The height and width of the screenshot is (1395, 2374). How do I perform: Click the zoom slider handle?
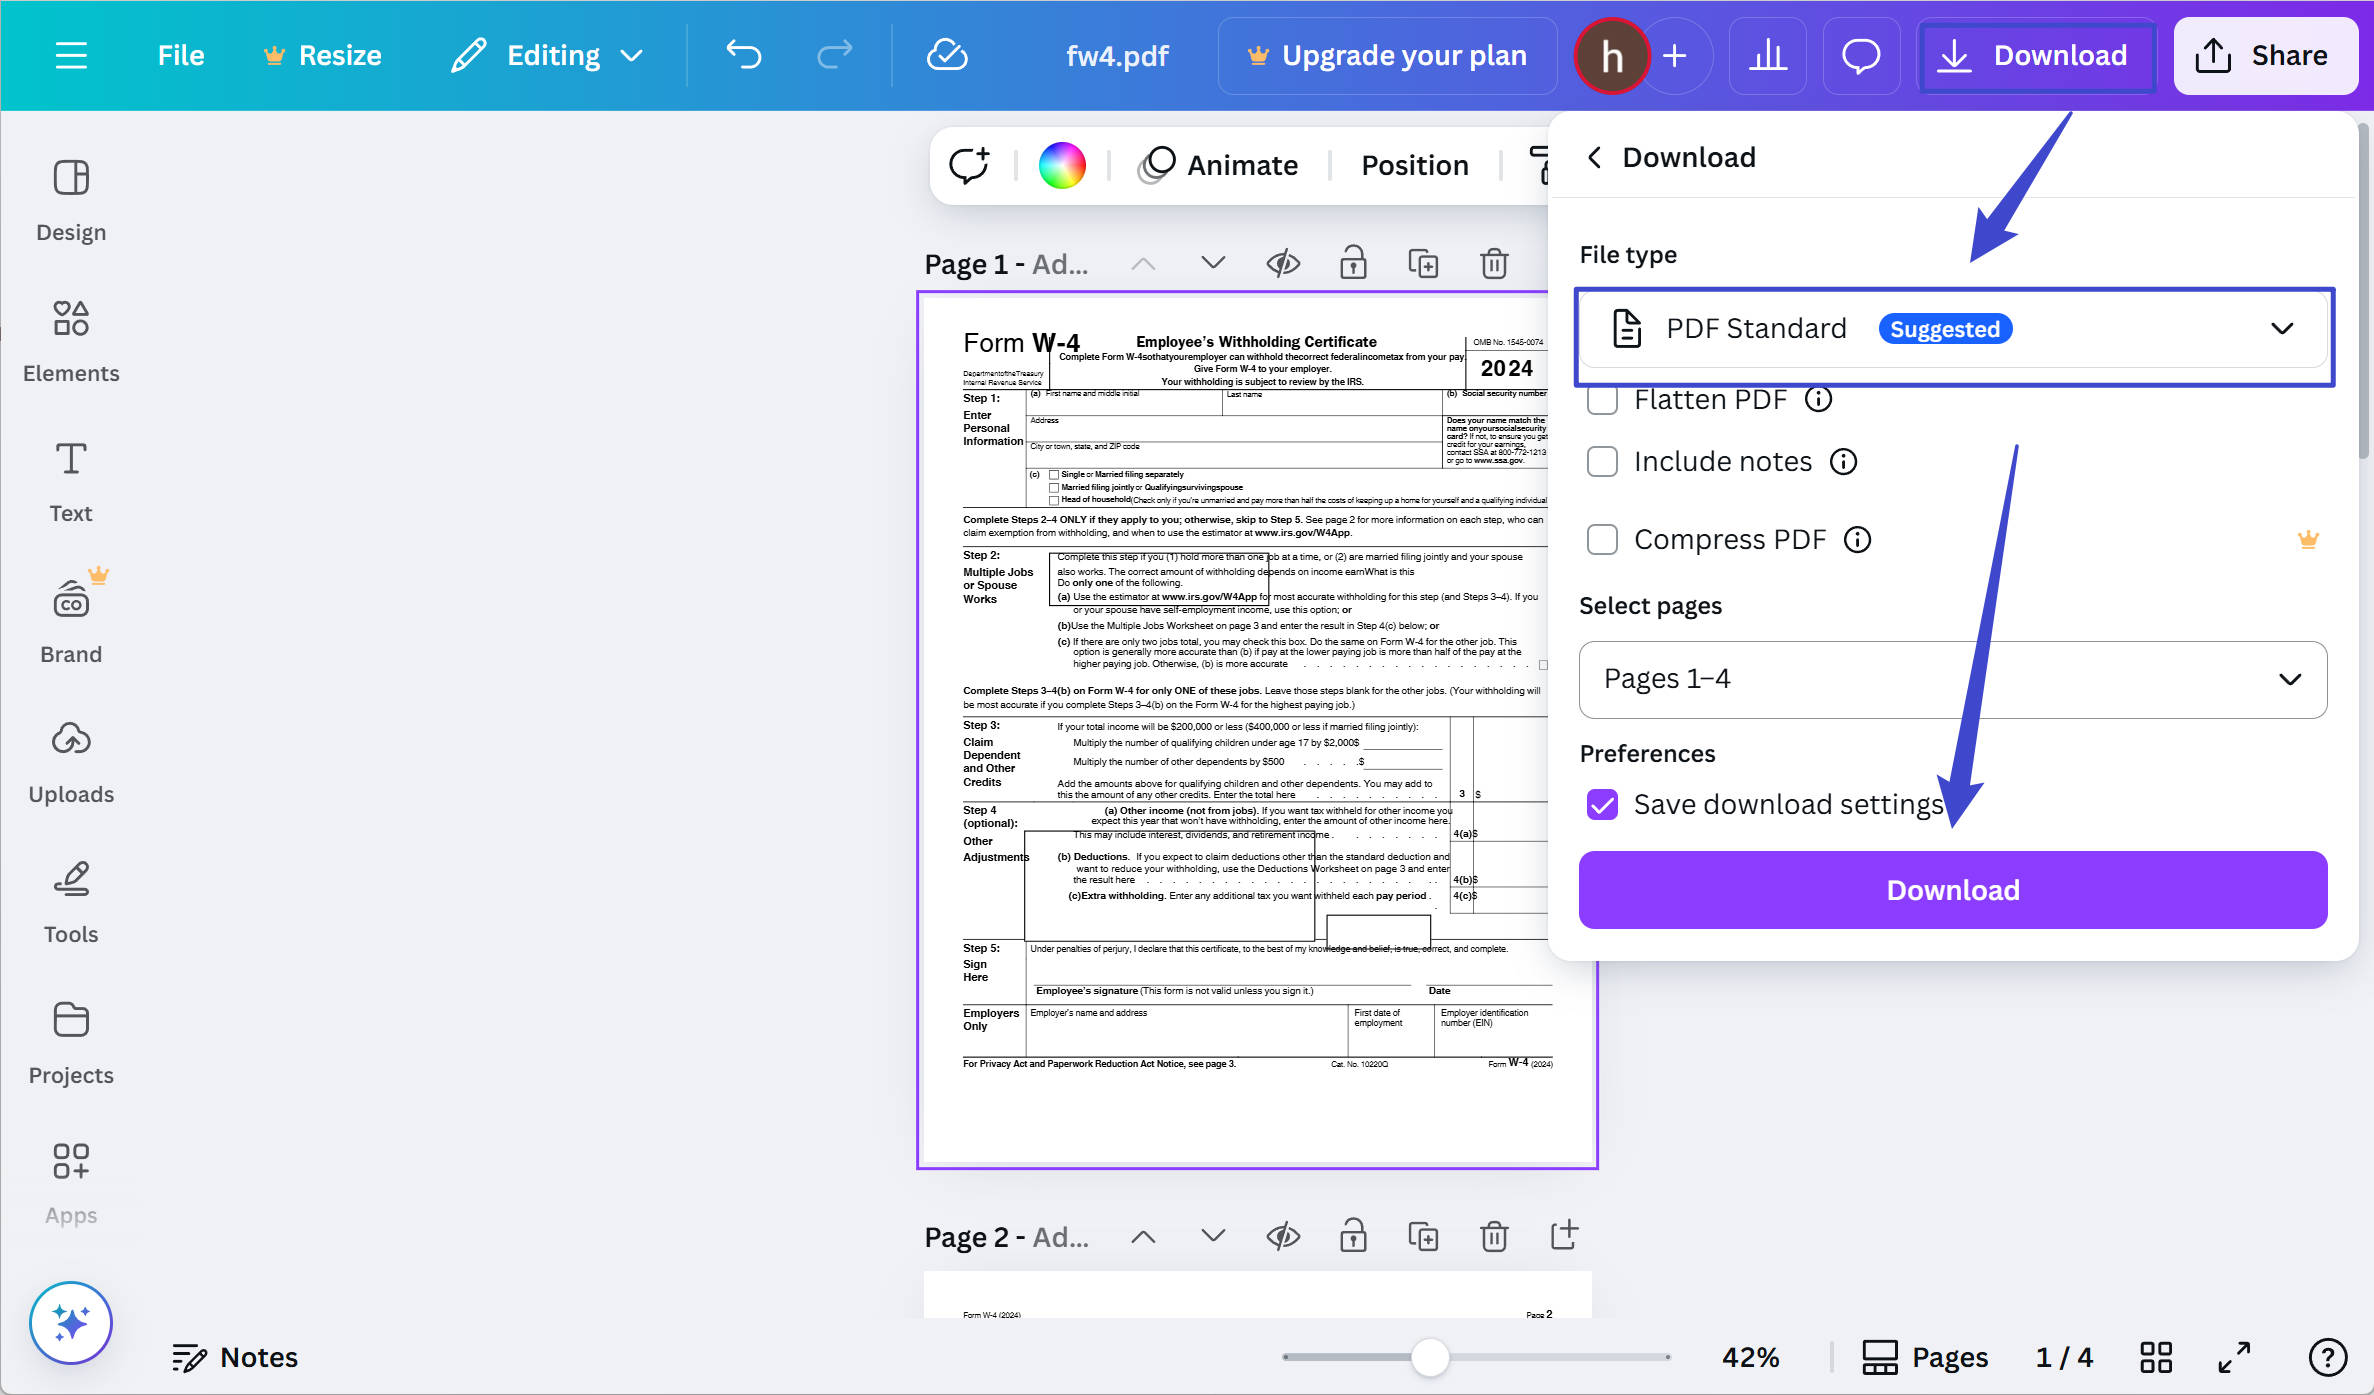(1430, 1357)
